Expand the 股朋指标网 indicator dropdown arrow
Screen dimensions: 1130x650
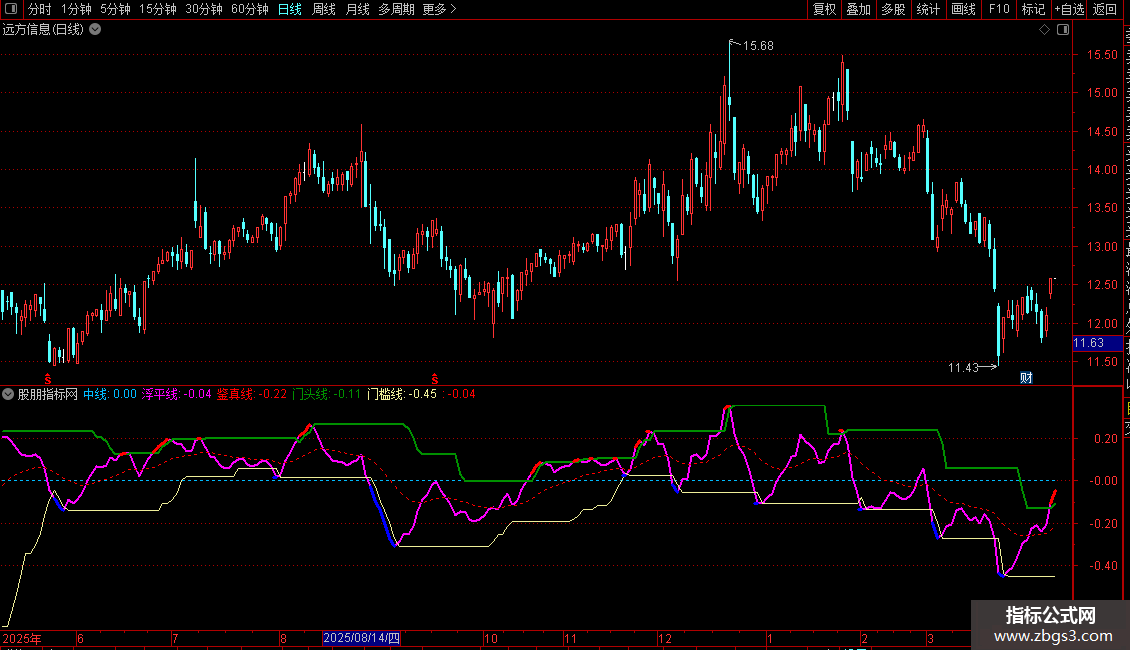point(9,394)
